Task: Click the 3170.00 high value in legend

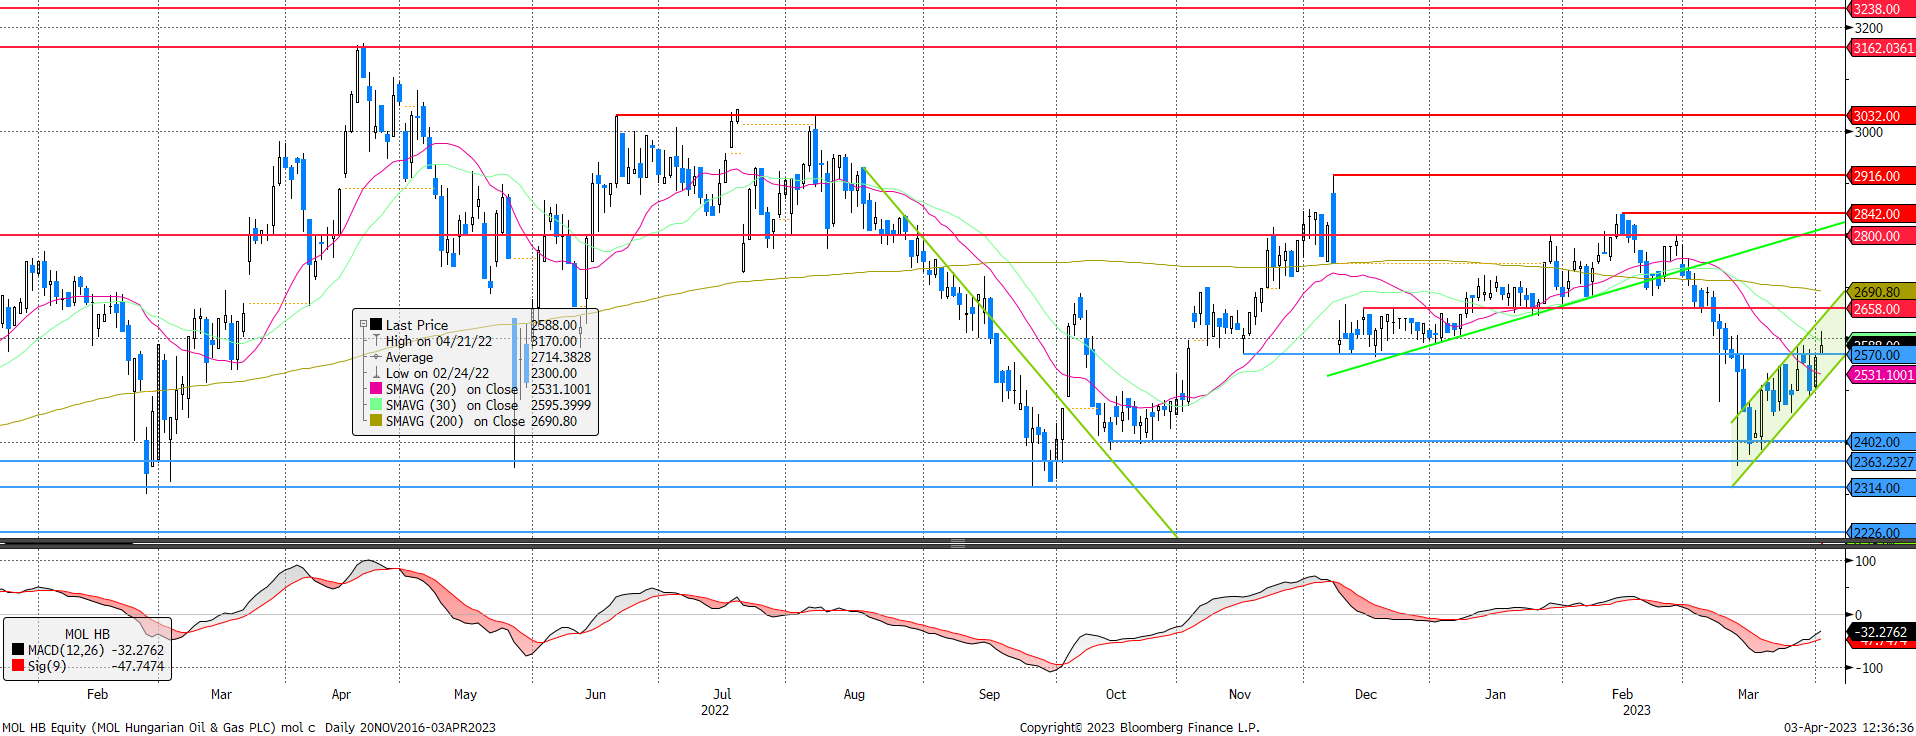Action: [x=554, y=341]
